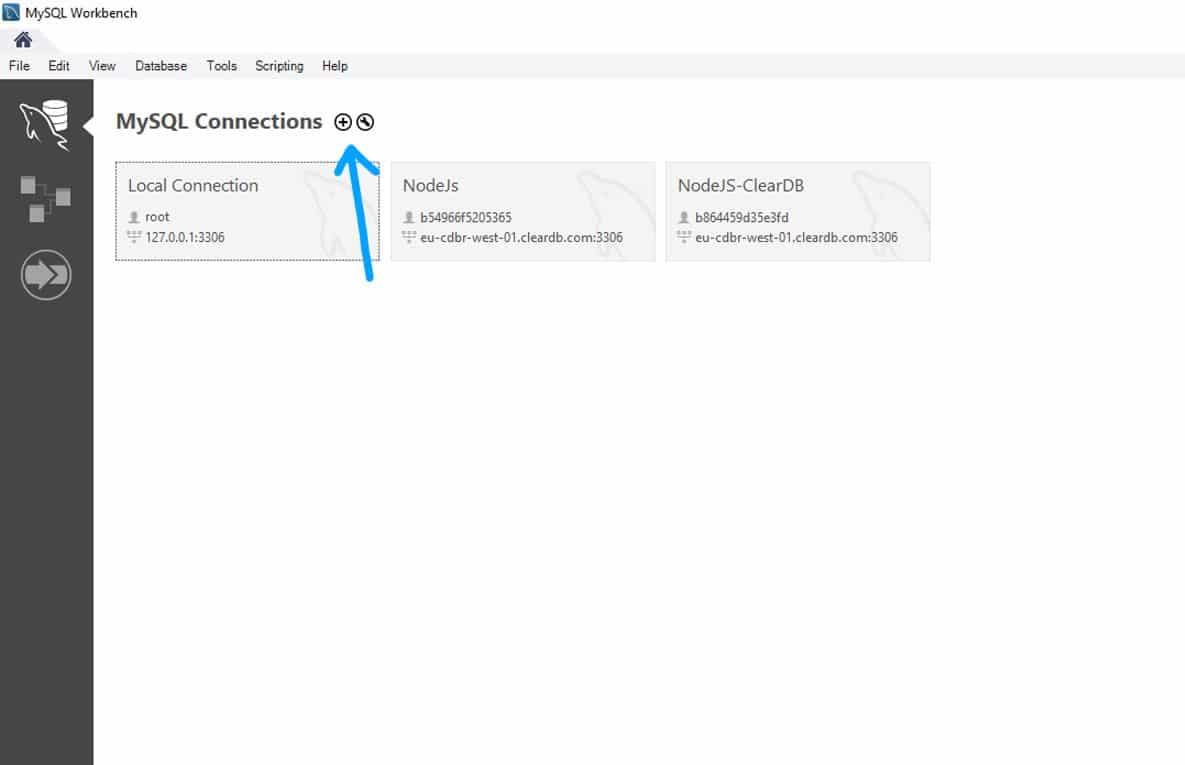Screen dimensions: 1185x765
Task: Open the Migration wizard sidebar icon
Action: click(46, 275)
